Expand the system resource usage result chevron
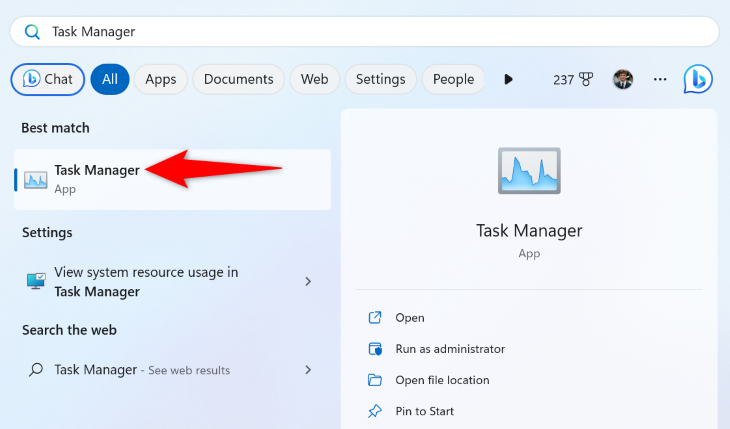Viewport: 730px width, 429px height. click(308, 282)
